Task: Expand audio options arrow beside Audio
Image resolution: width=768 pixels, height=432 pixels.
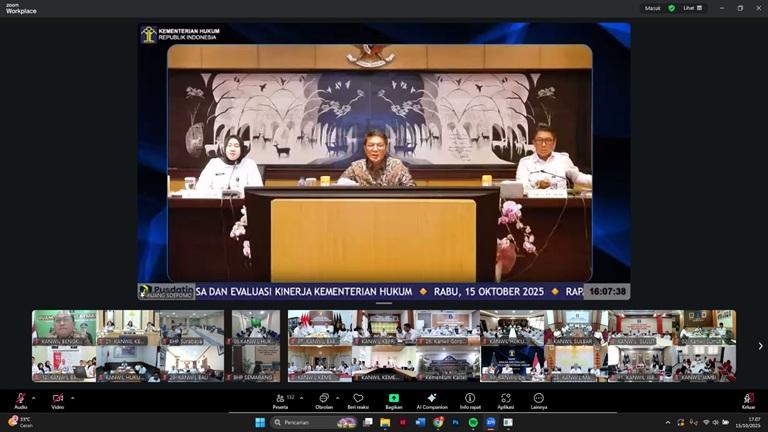Action: coord(33,398)
